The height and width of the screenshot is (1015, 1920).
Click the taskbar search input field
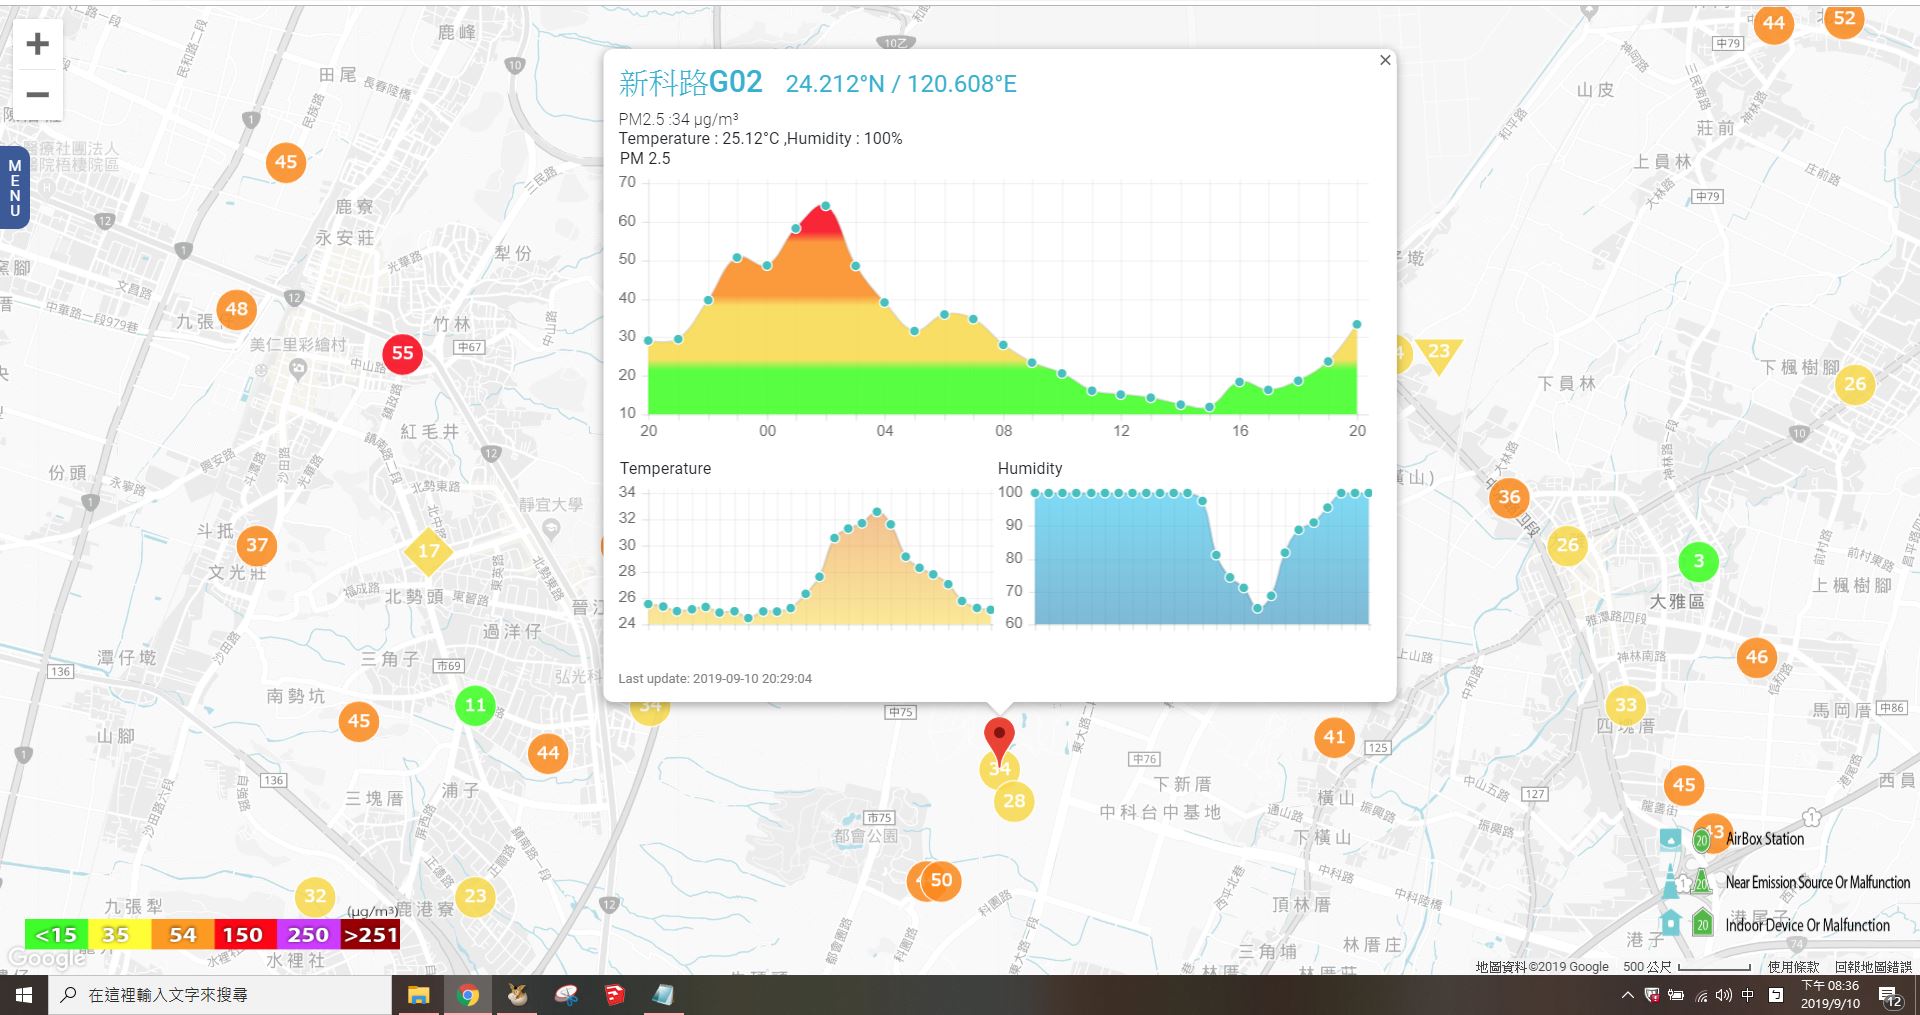220,995
